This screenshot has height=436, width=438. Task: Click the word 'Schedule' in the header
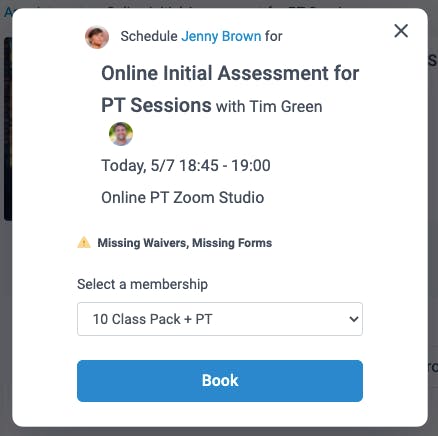pyautogui.click(x=149, y=36)
